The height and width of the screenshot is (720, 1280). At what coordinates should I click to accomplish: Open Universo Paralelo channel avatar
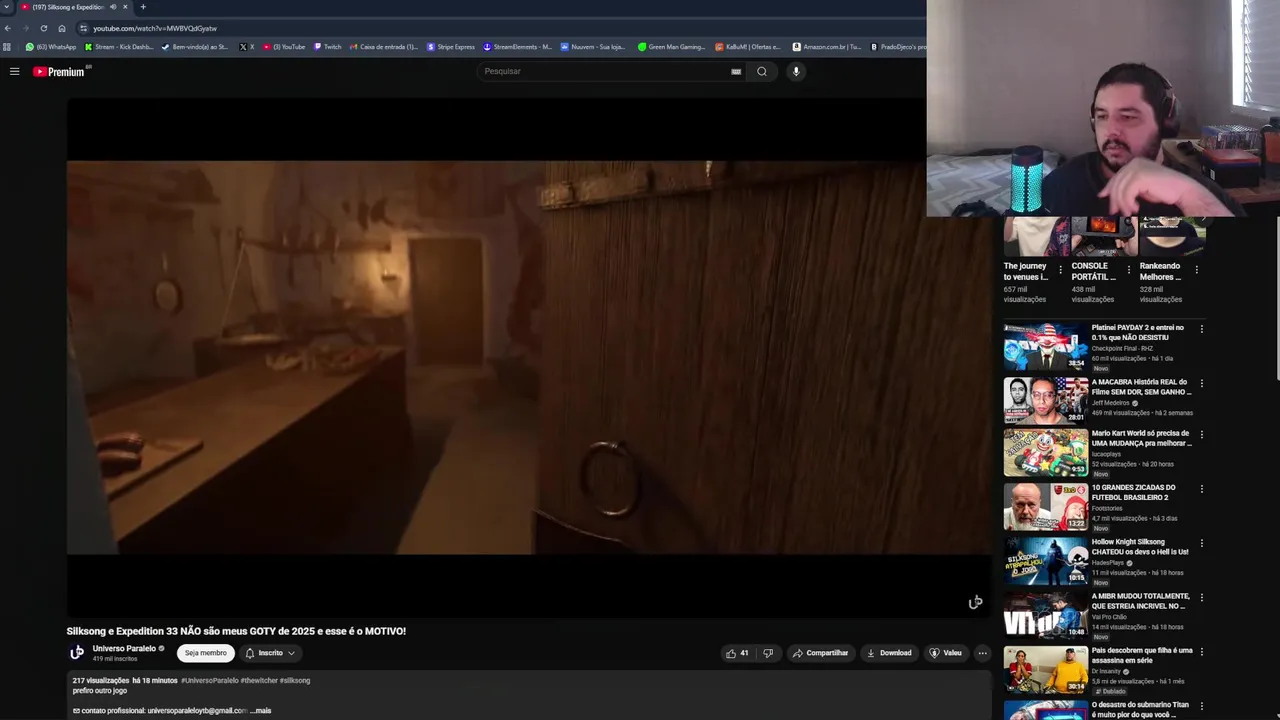pos(77,653)
